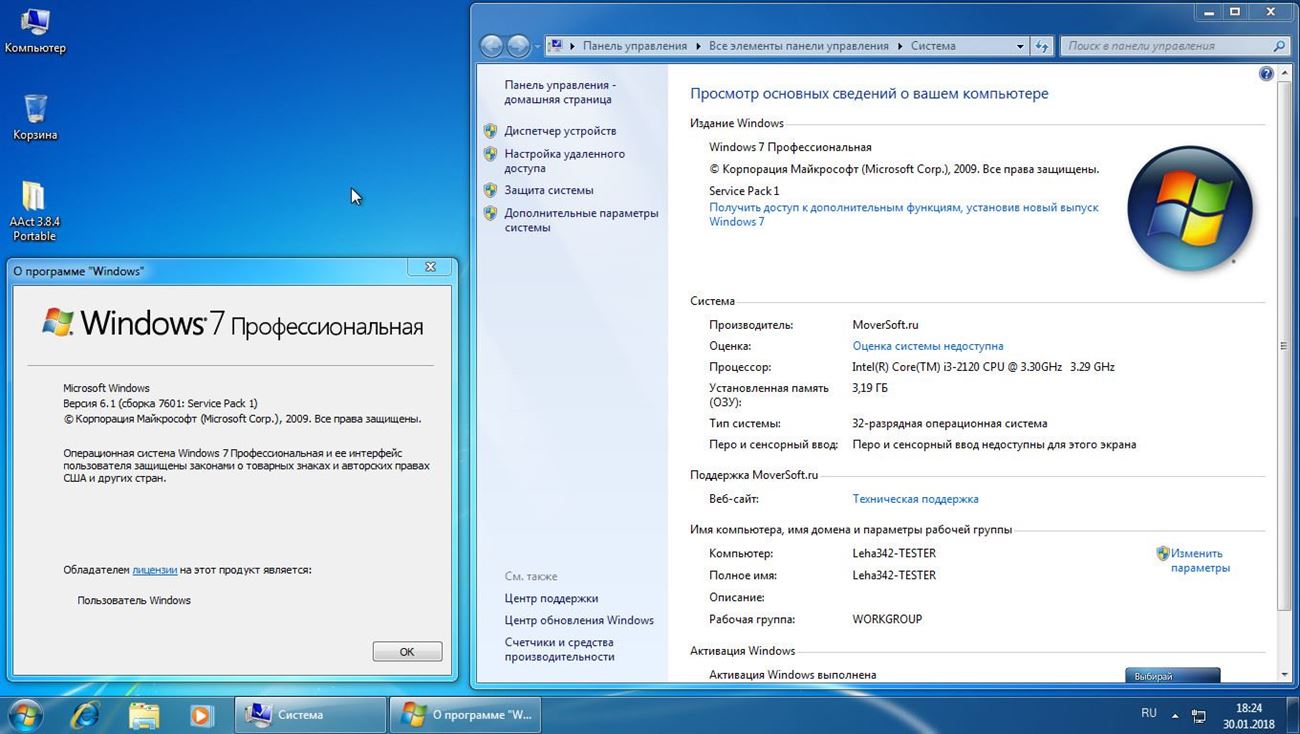Switch to Система taskbar button
Screen dimensions: 1300x734
tap(311, 715)
